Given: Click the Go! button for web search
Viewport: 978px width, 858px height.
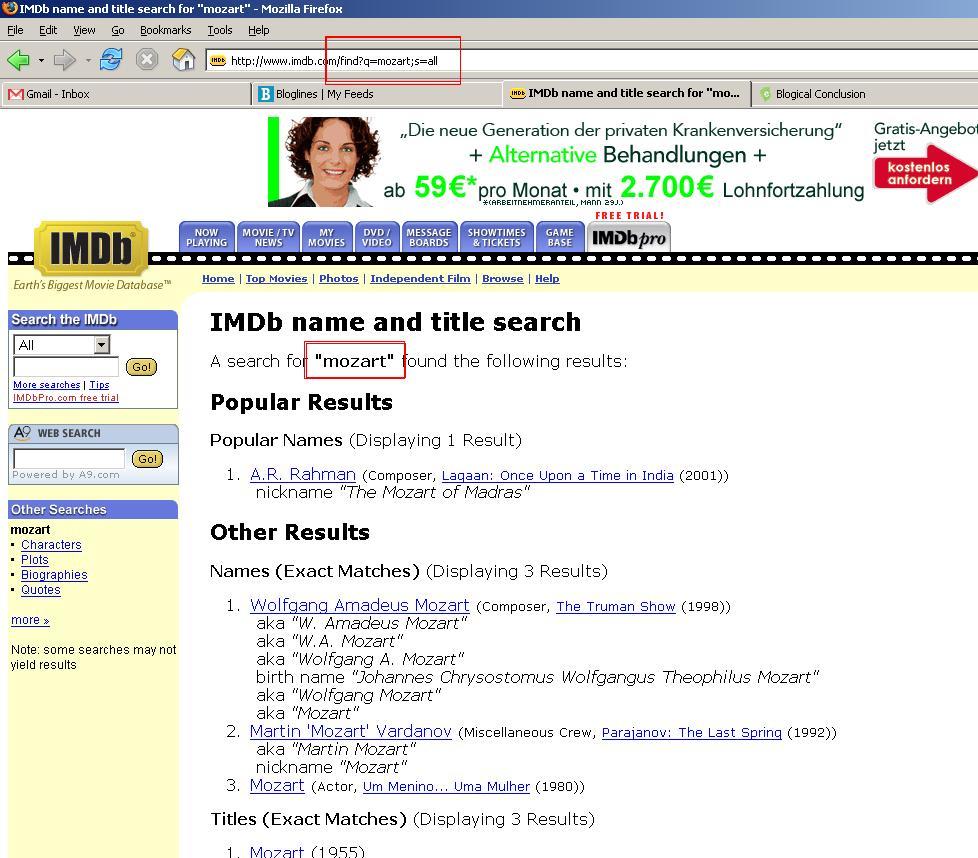Looking at the screenshot, I should [147, 459].
